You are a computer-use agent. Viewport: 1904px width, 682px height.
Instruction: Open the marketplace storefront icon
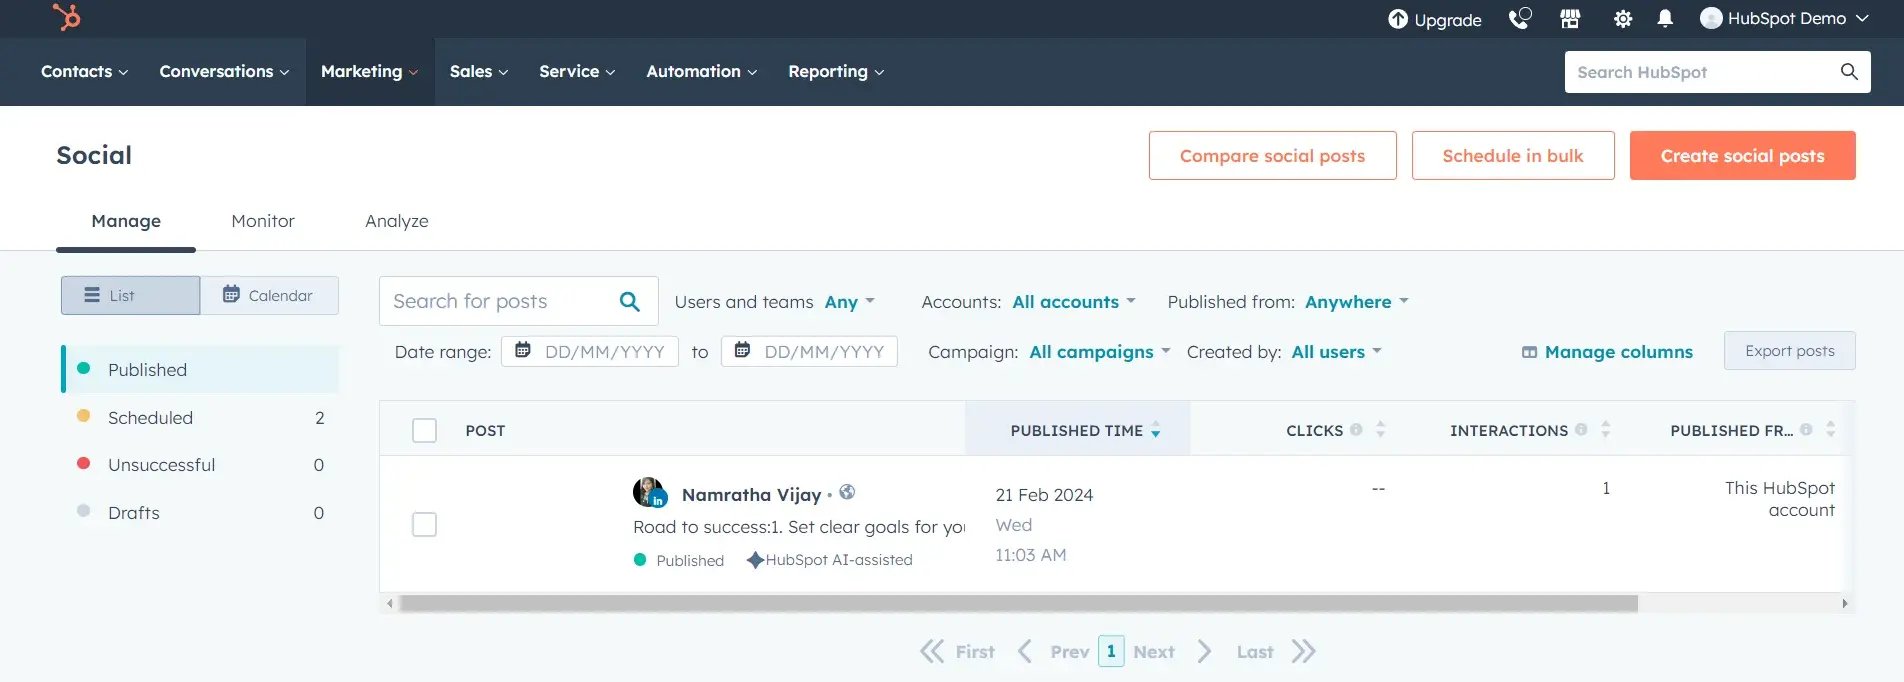1570,19
